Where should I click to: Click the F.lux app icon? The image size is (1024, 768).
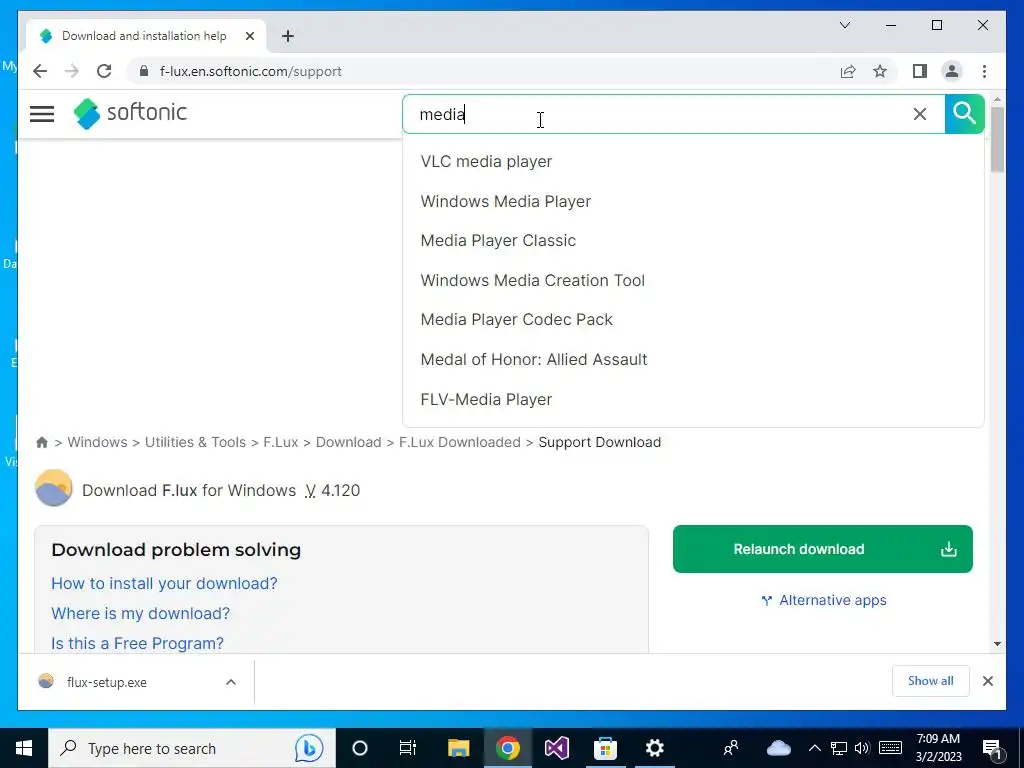[54, 488]
